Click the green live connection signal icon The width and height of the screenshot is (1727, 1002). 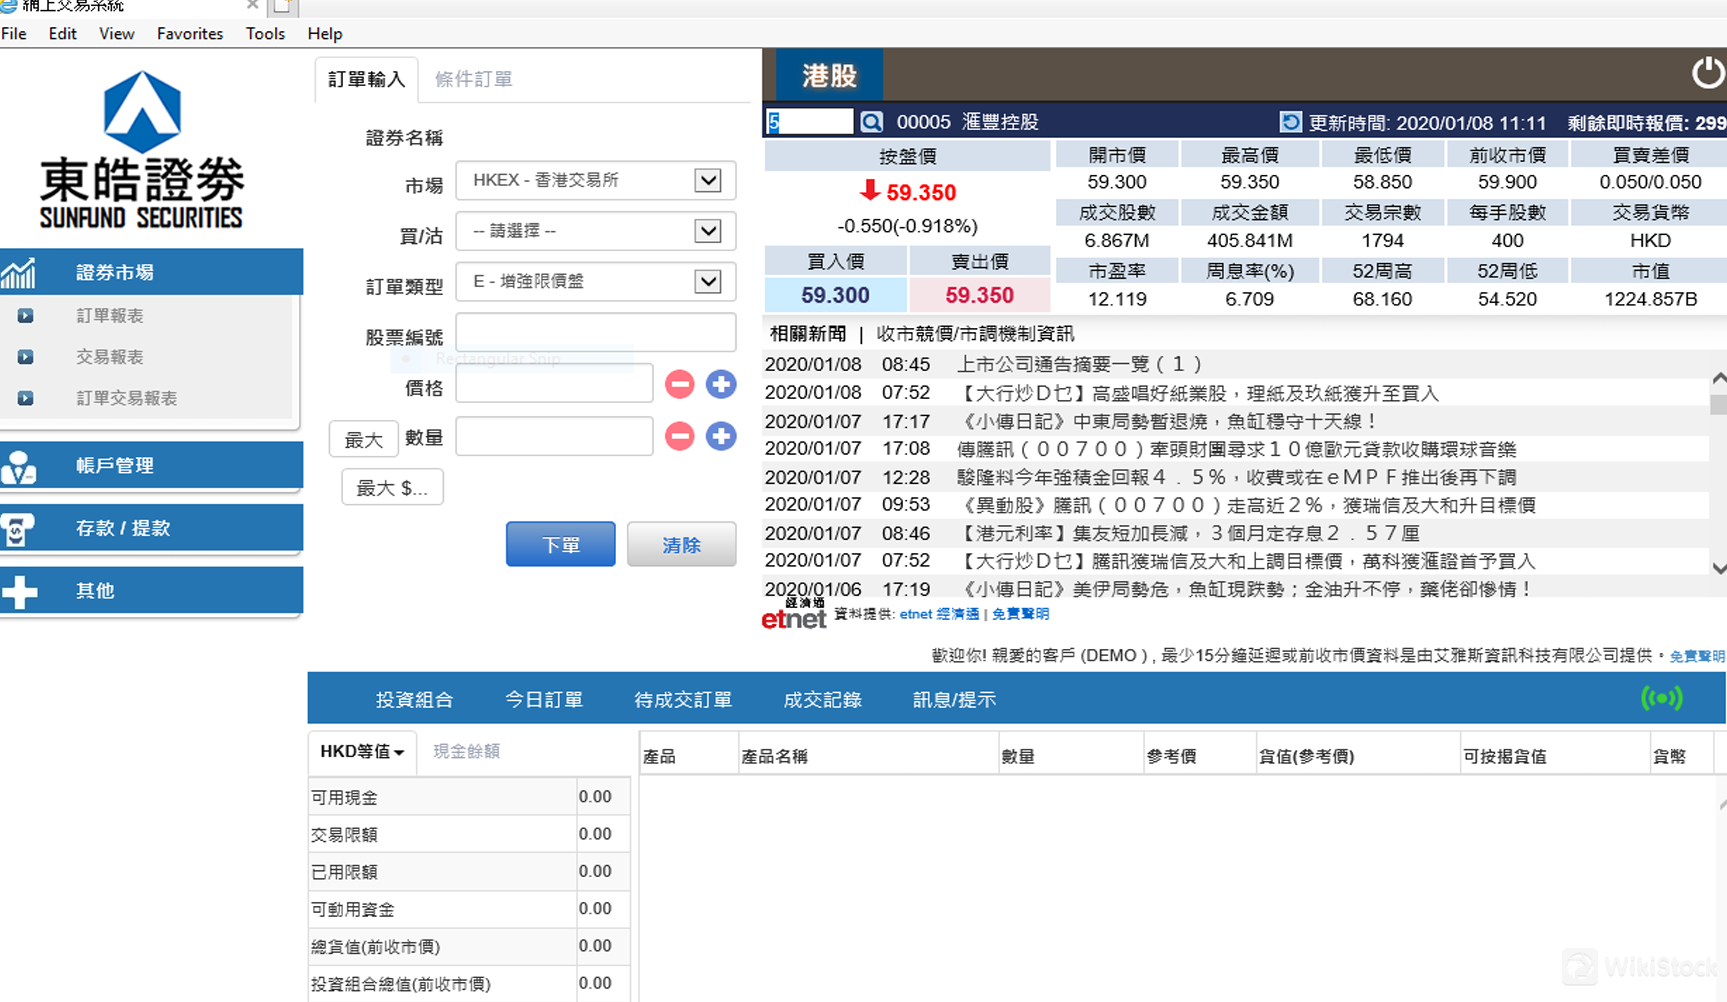point(1662,698)
